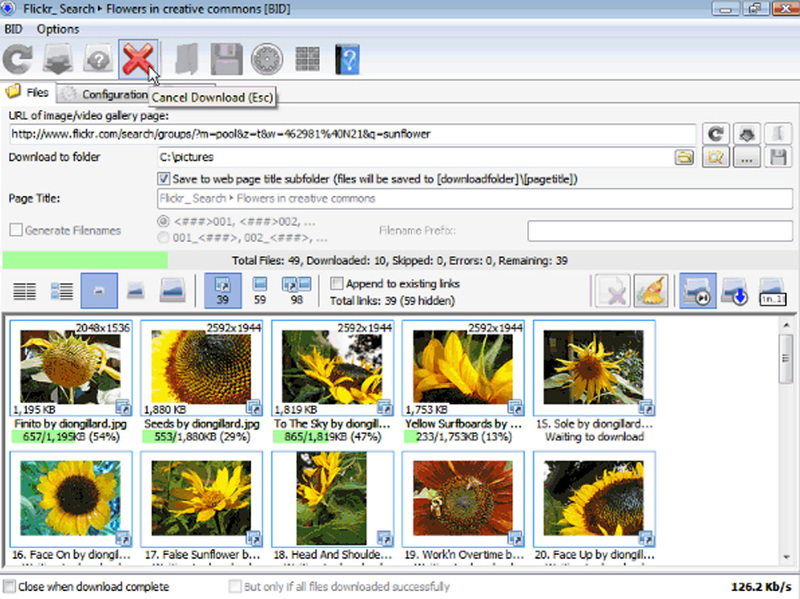Click the explore folder magnifier icon

(716, 157)
